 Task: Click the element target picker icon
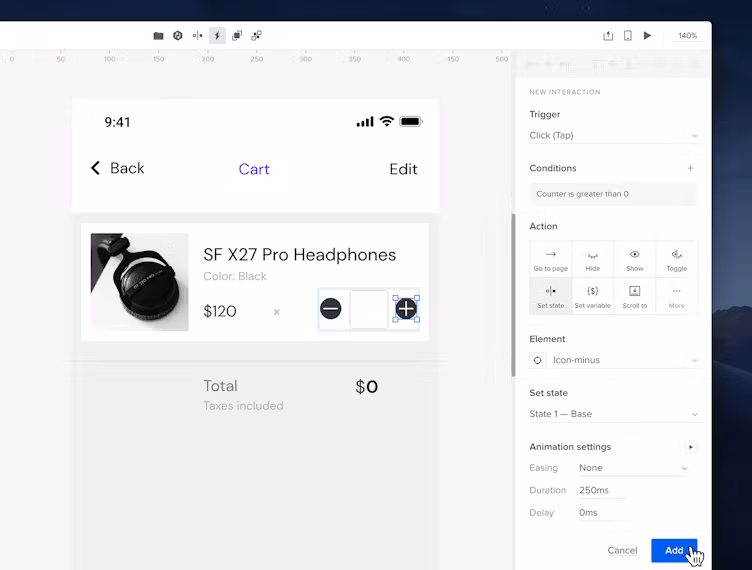[537, 360]
